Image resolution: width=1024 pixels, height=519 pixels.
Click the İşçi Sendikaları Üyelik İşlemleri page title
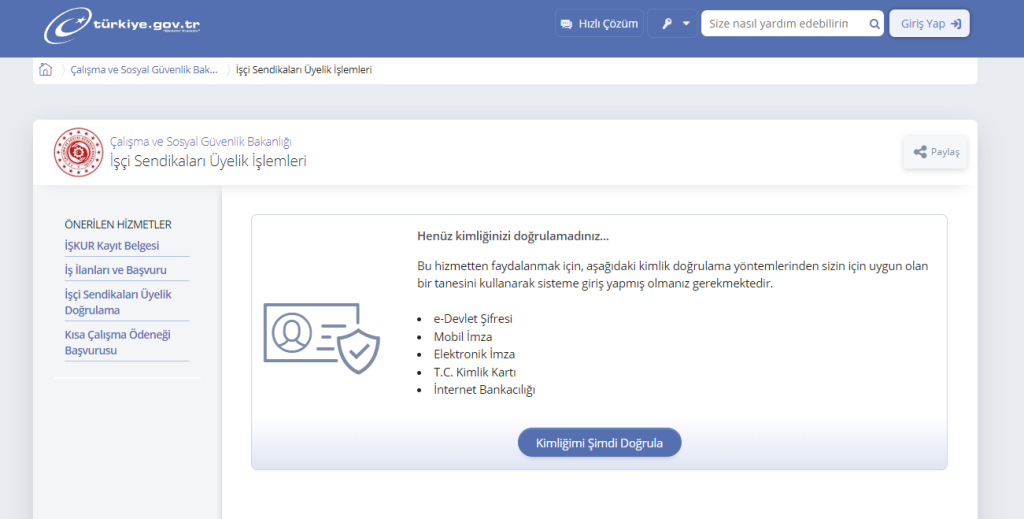[208, 161]
